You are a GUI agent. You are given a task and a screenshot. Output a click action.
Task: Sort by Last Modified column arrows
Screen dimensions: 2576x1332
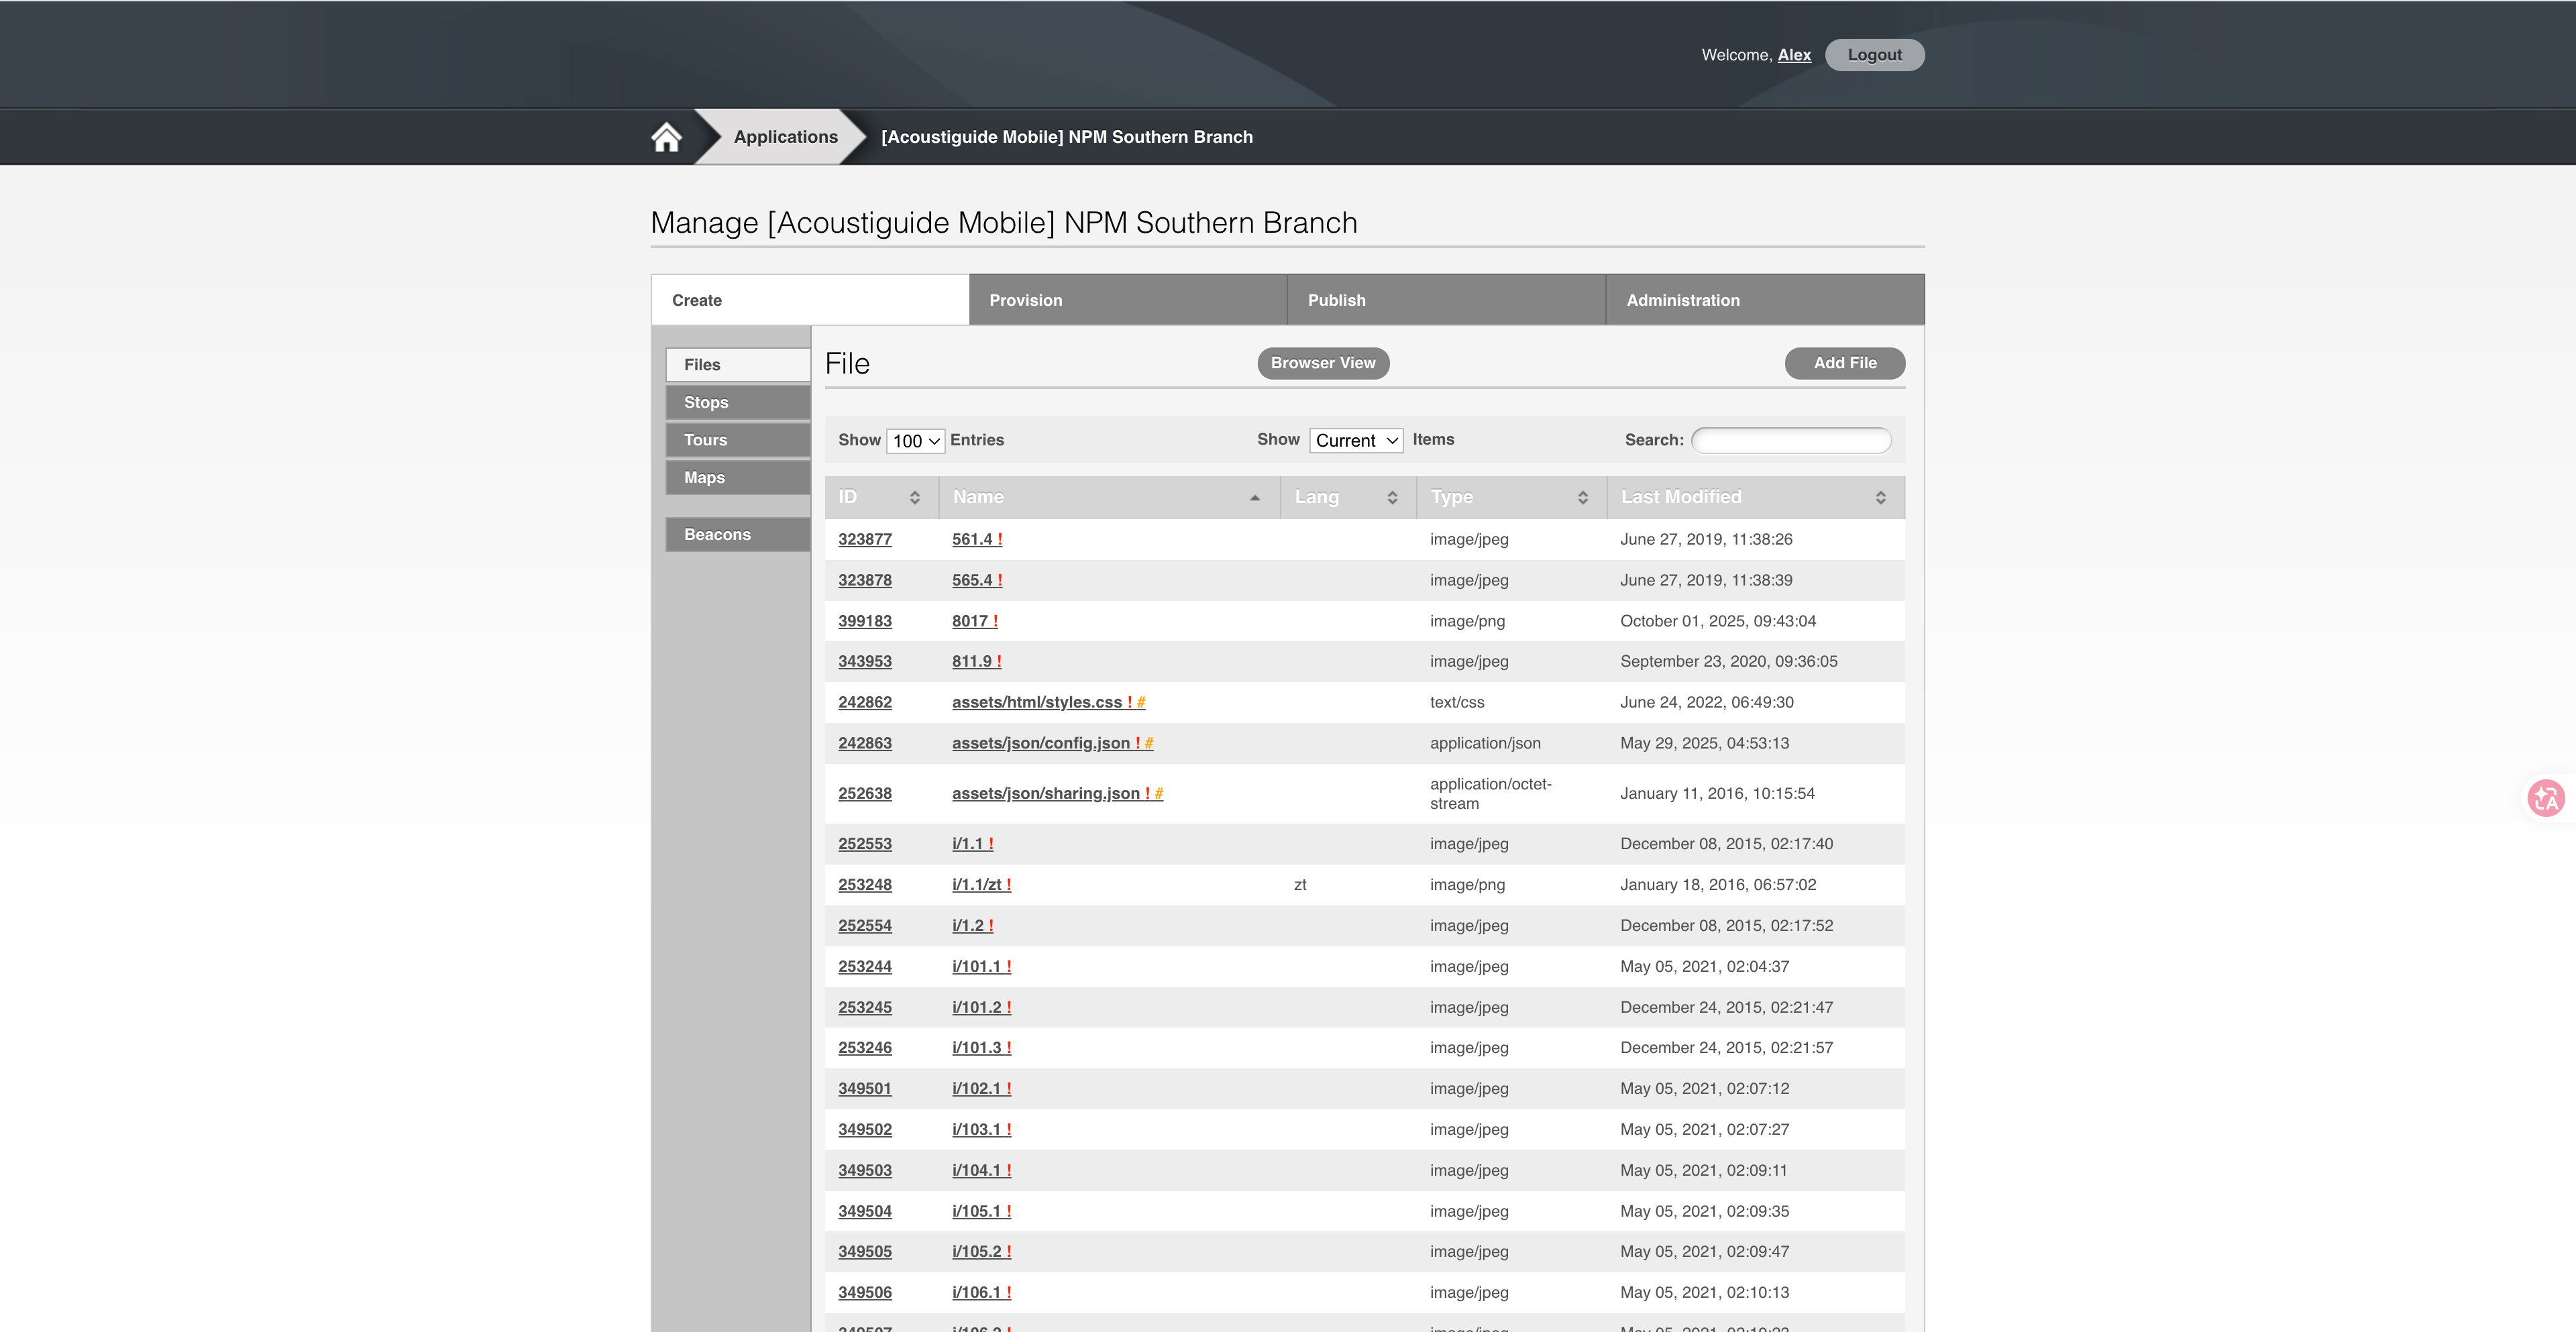(x=1880, y=497)
